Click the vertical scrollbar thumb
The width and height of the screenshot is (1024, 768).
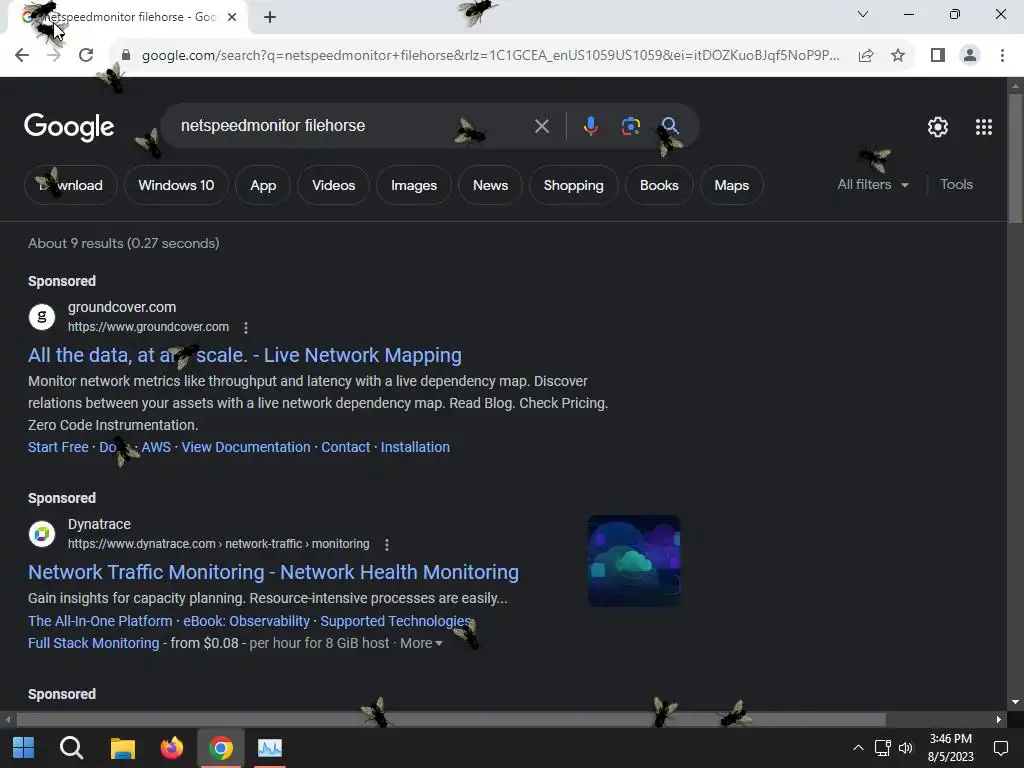pos(1015,158)
